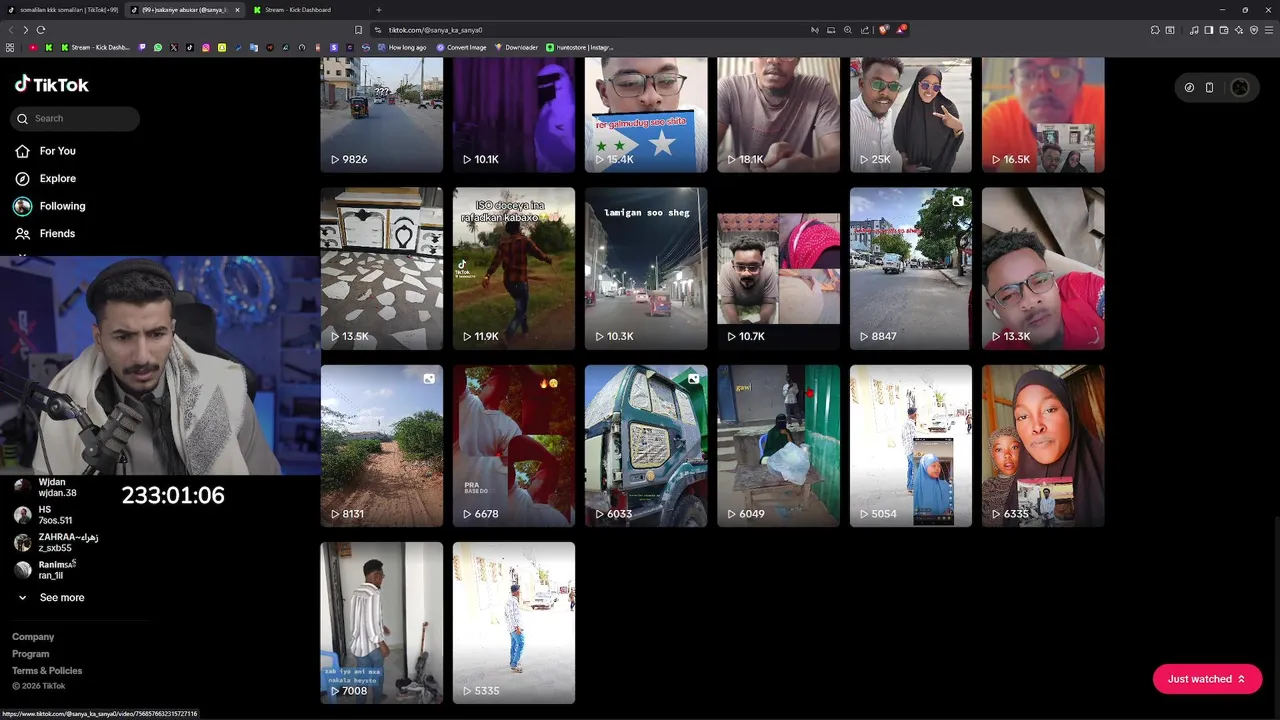
Task: Expand See more following accounts
Action: coord(61,597)
